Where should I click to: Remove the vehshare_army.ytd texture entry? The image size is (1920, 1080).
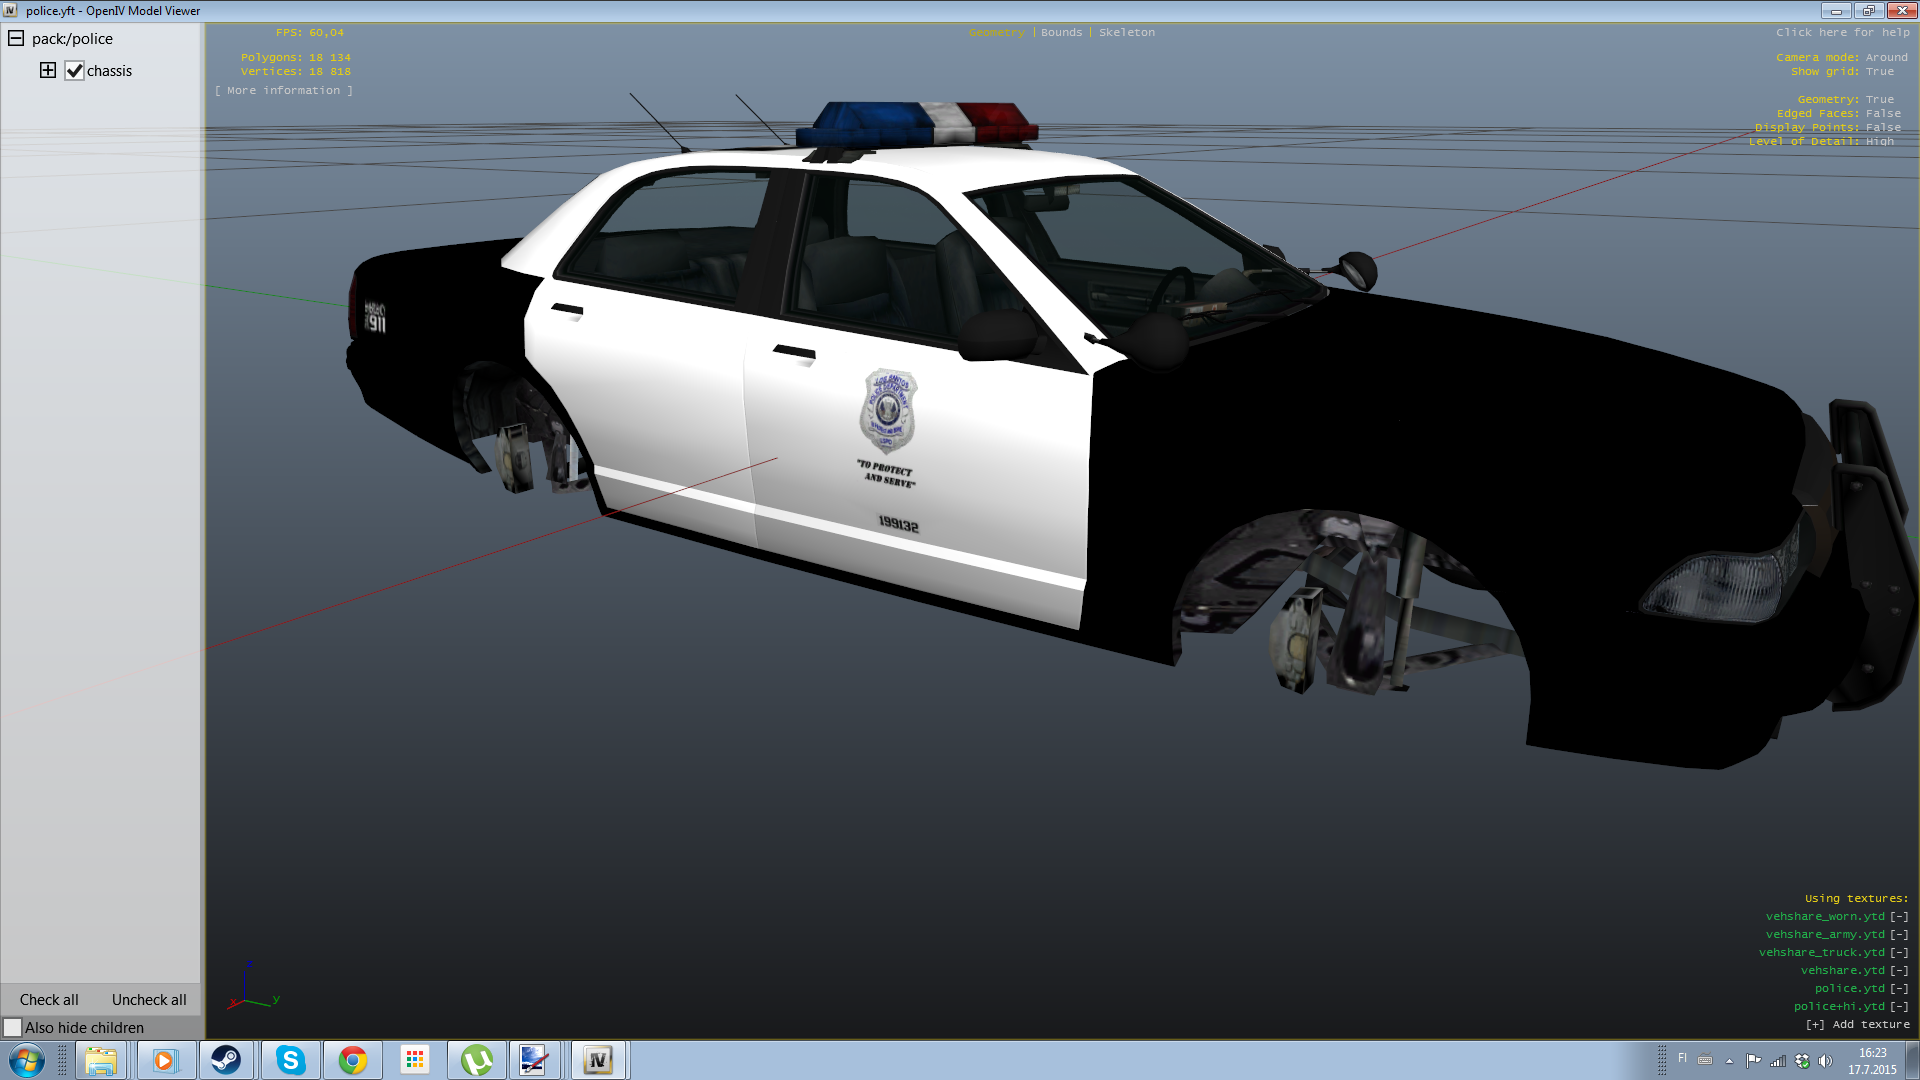(x=1898, y=934)
